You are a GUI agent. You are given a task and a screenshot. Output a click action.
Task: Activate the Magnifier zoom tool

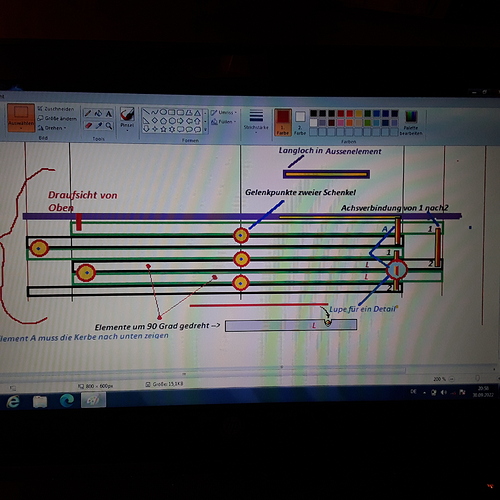[x=109, y=126]
